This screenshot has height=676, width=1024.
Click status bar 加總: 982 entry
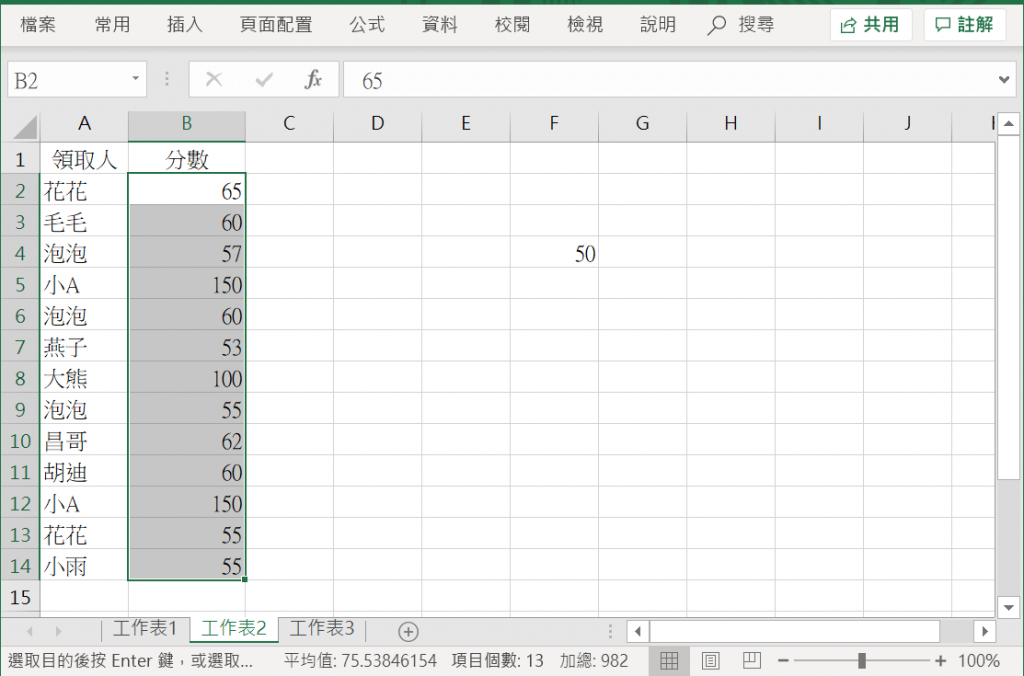(x=594, y=660)
